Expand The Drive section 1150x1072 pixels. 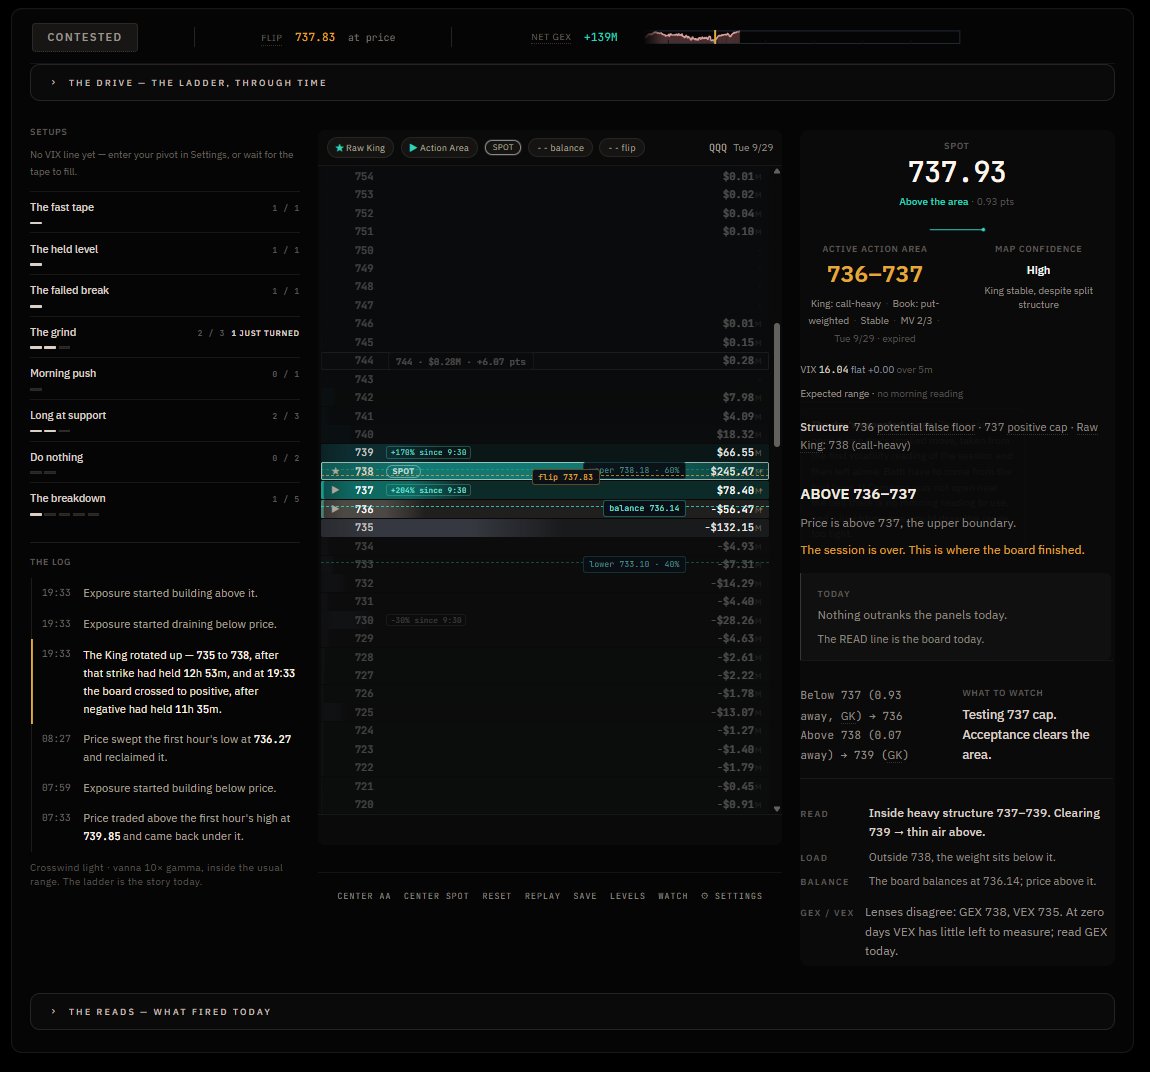click(x=572, y=83)
